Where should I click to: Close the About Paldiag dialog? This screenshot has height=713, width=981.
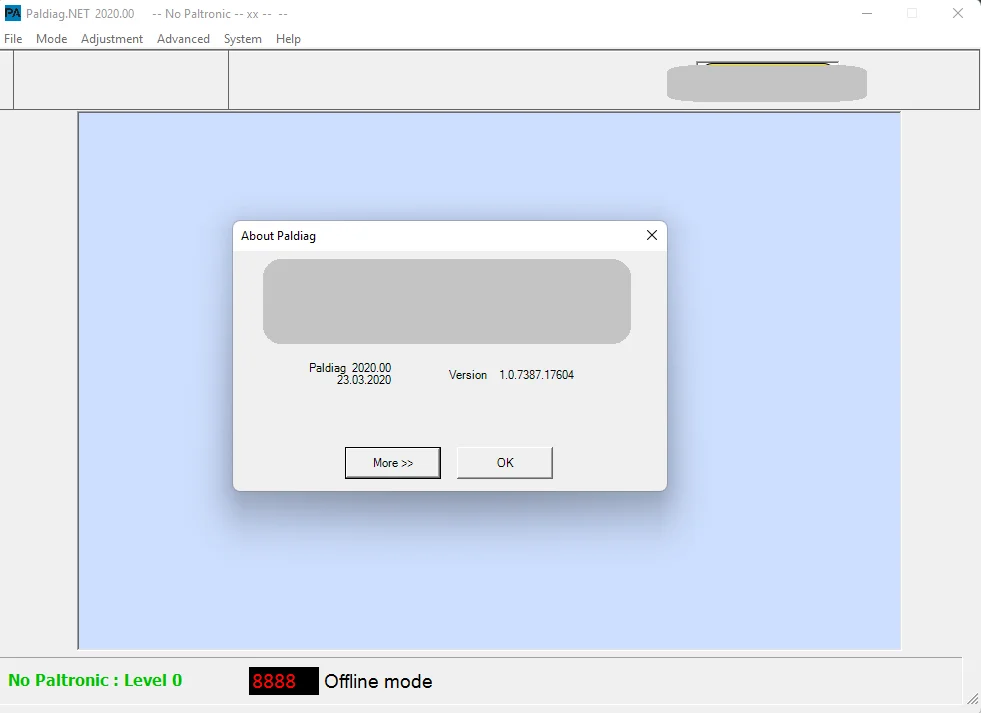pyautogui.click(x=652, y=235)
